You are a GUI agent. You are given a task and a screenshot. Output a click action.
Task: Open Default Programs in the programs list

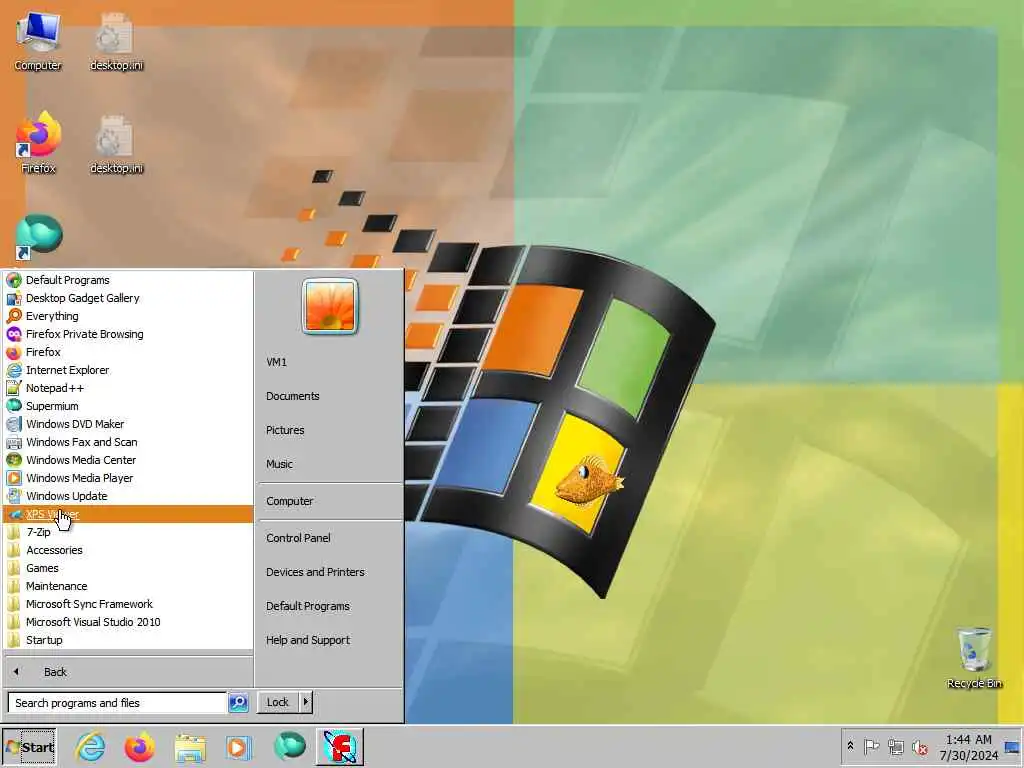(128, 280)
